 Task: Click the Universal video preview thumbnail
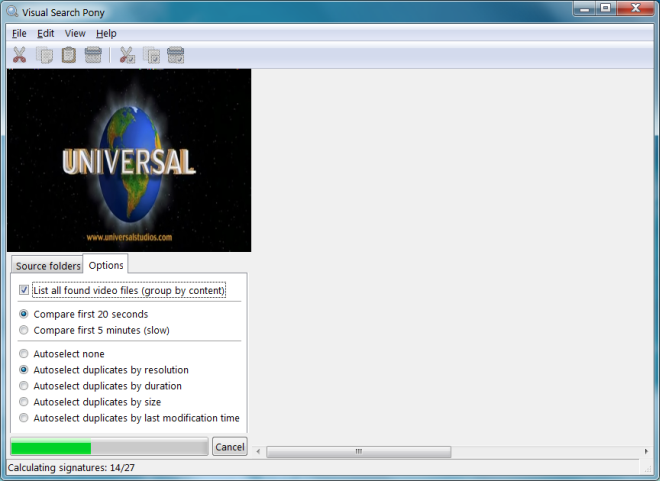(129, 160)
